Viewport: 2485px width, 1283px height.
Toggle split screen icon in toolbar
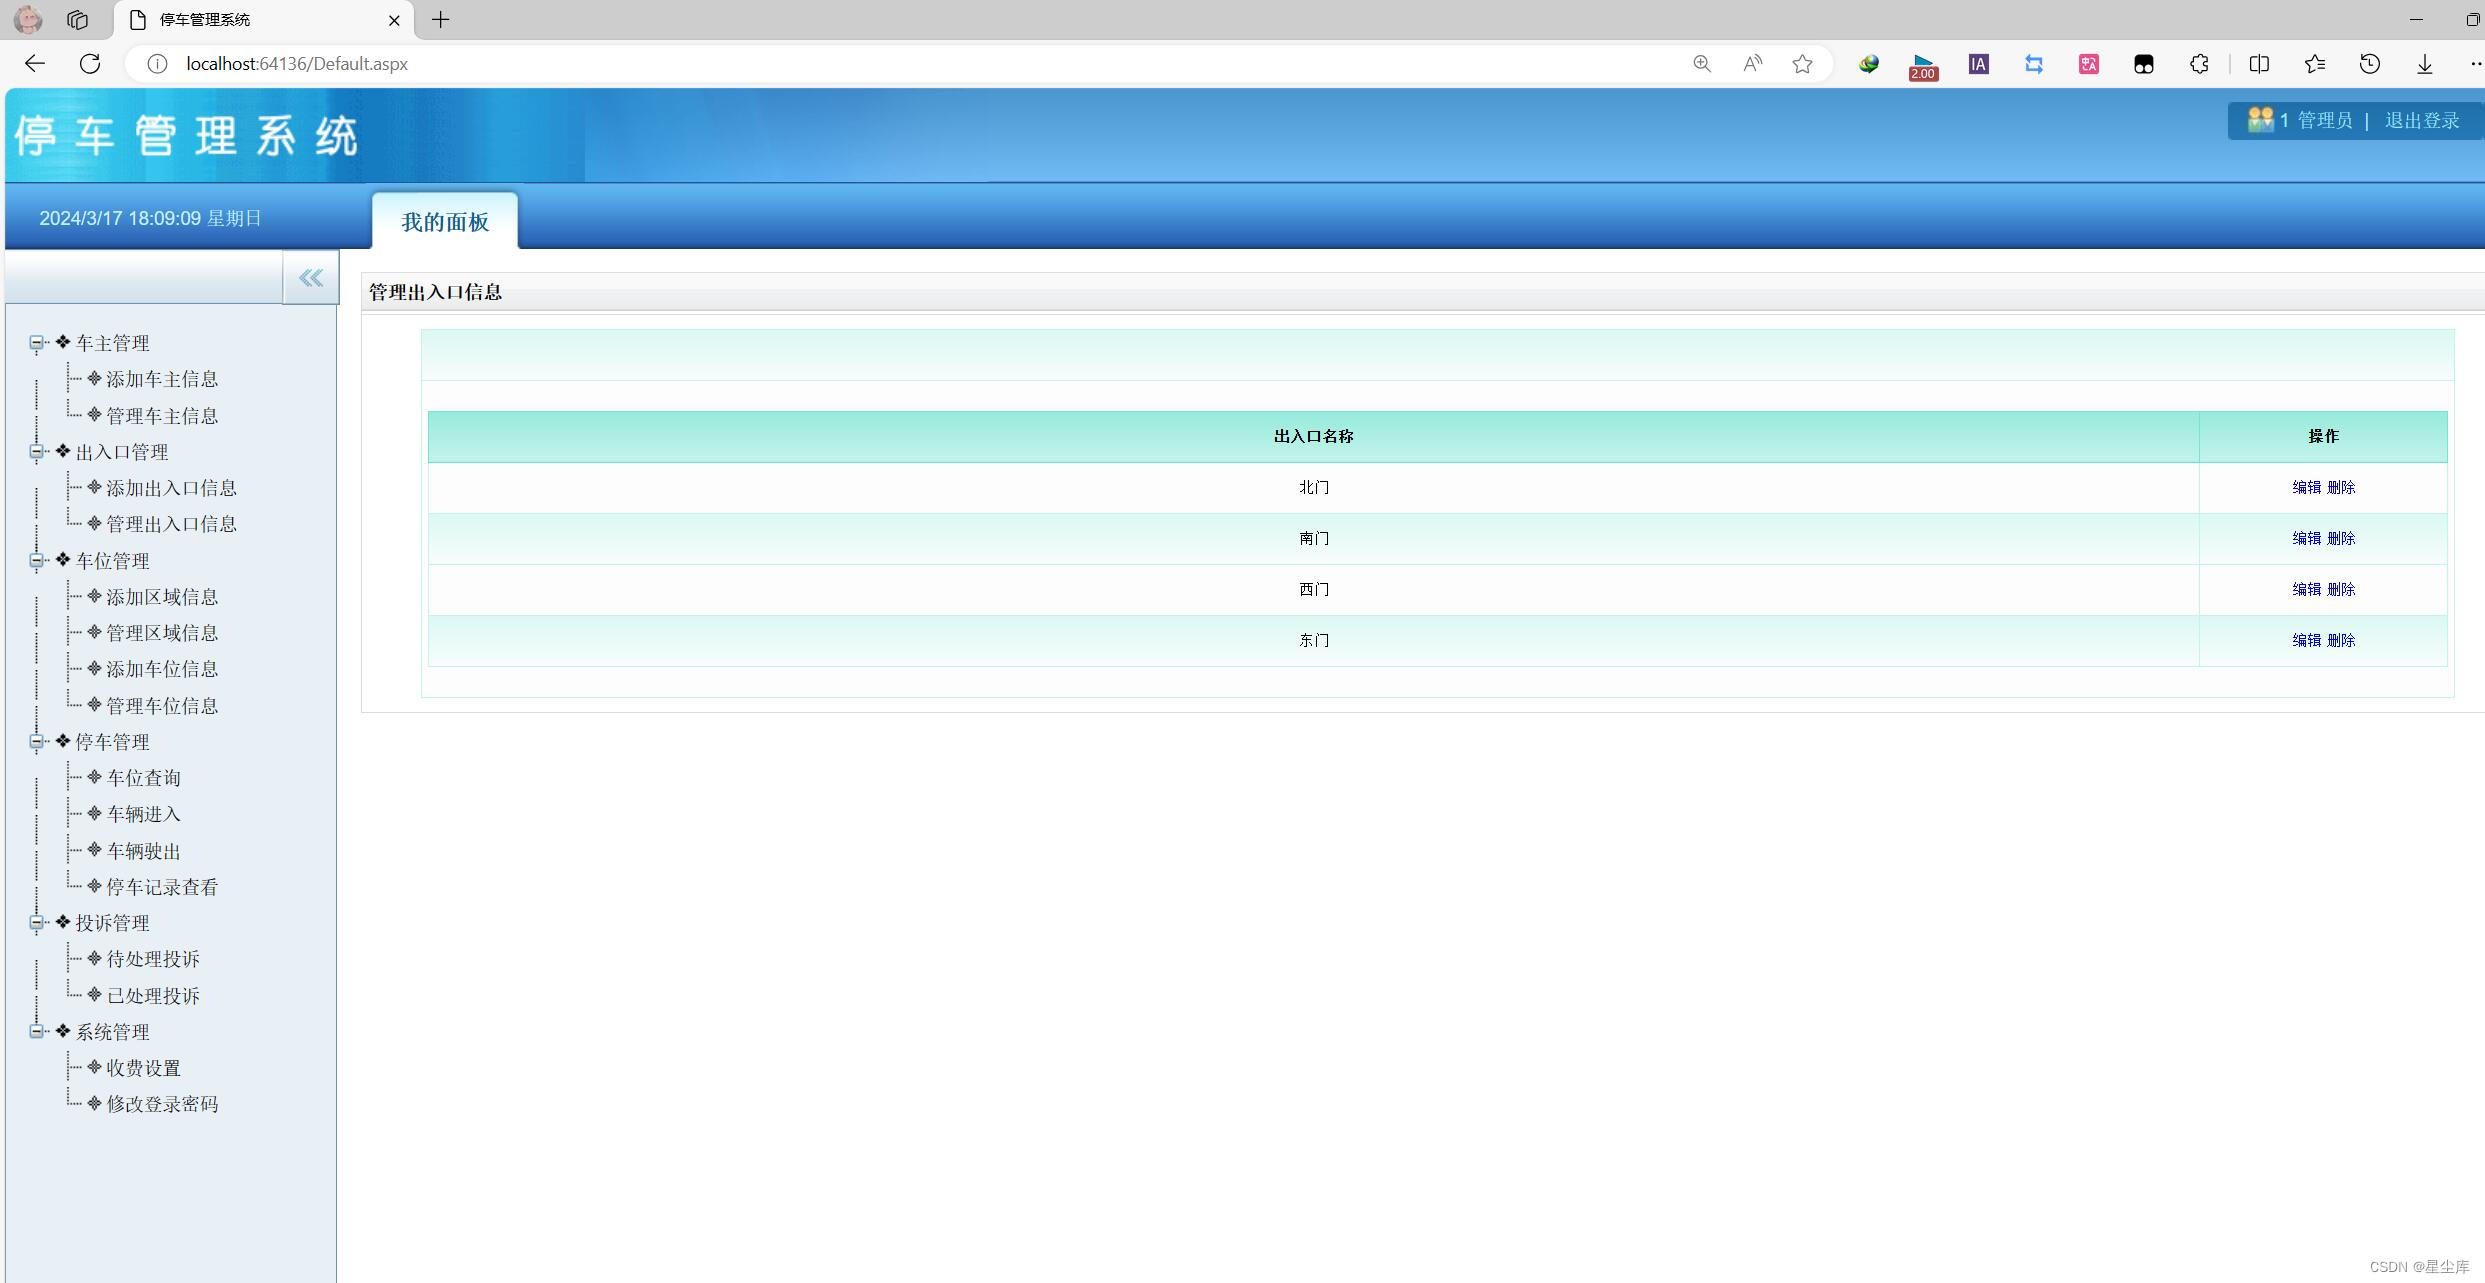click(x=2259, y=64)
